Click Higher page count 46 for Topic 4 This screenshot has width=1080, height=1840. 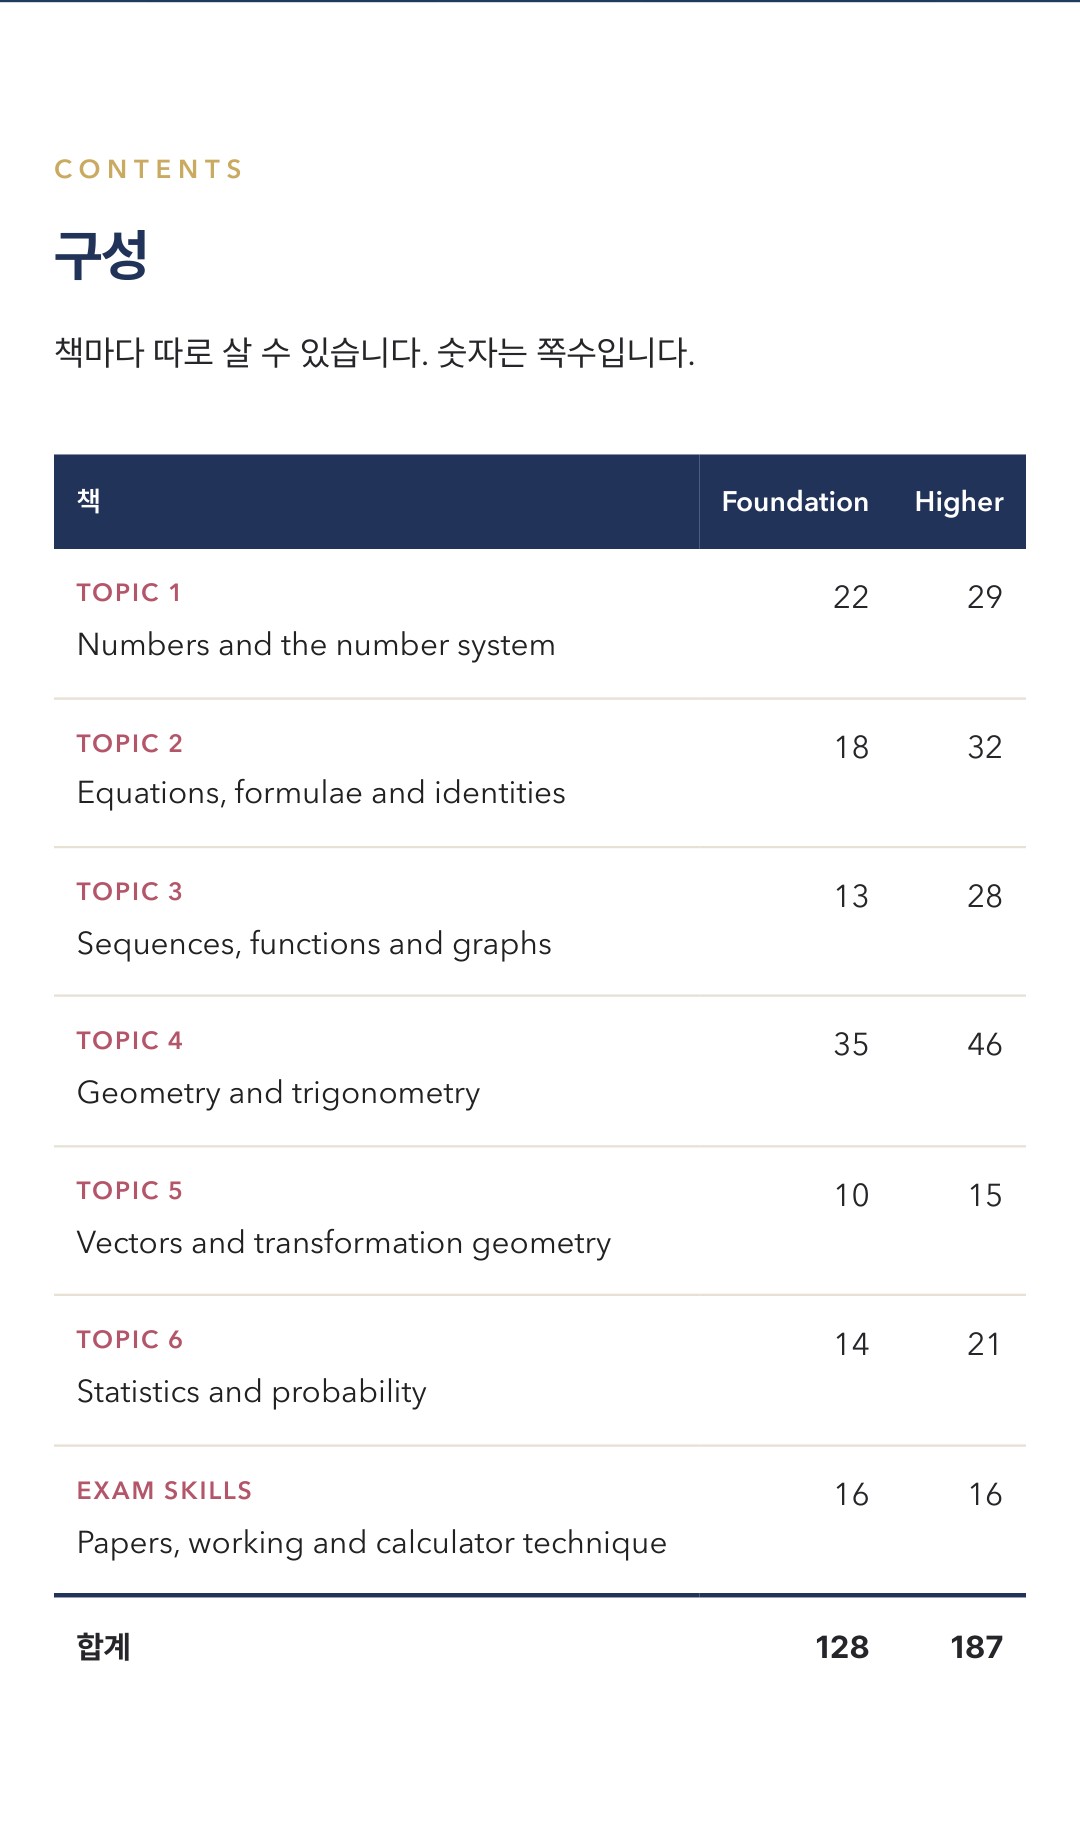(x=985, y=1045)
